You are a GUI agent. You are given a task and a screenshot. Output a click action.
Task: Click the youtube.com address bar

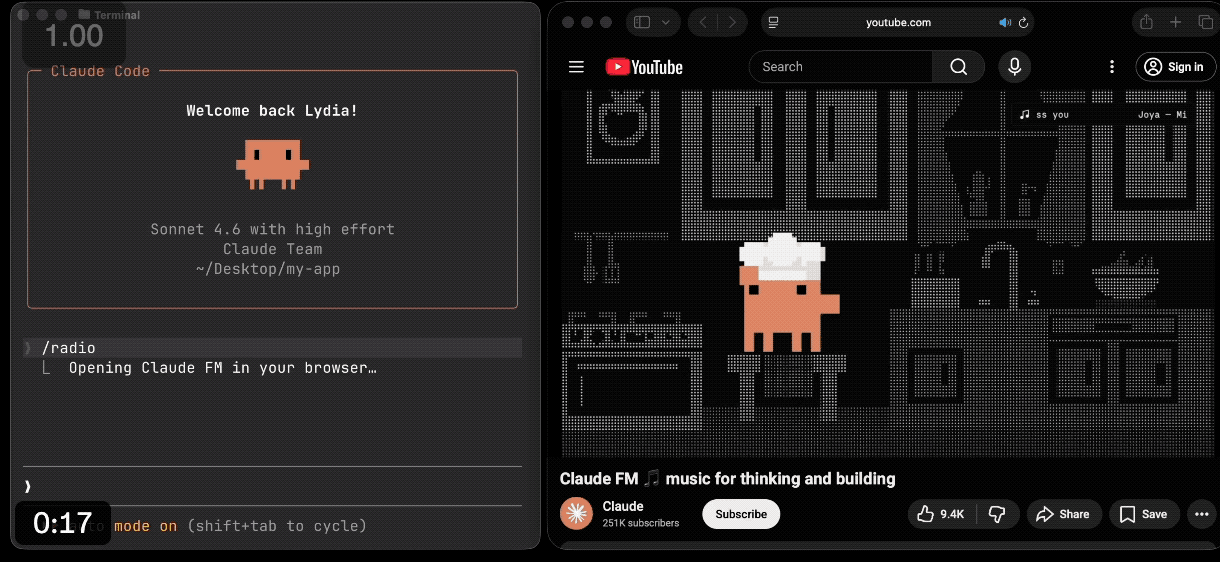(x=897, y=22)
